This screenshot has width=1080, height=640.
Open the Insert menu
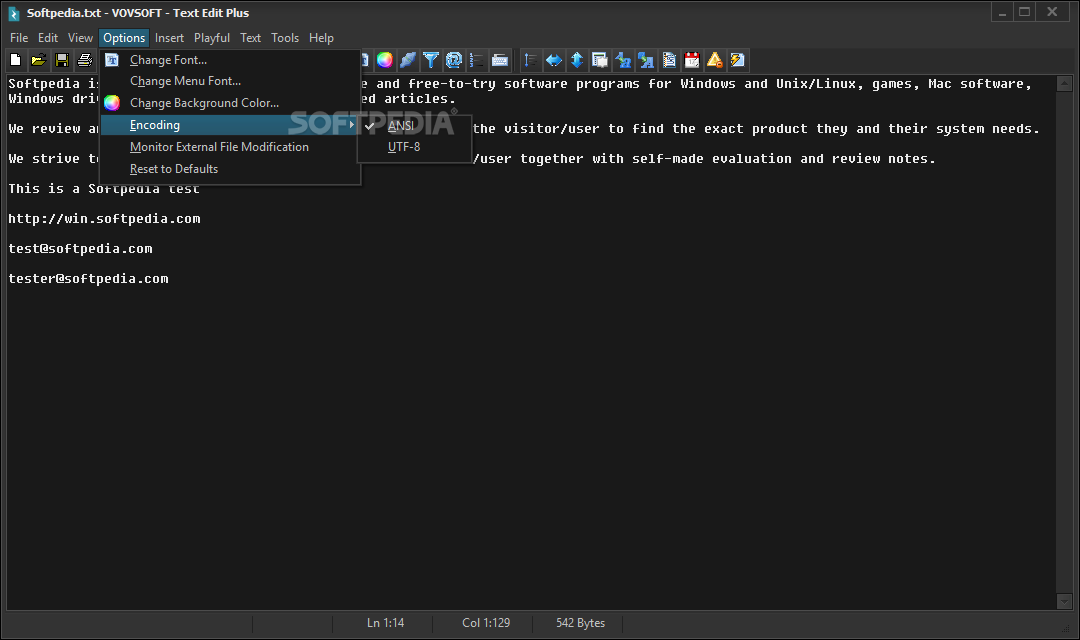click(169, 38)
